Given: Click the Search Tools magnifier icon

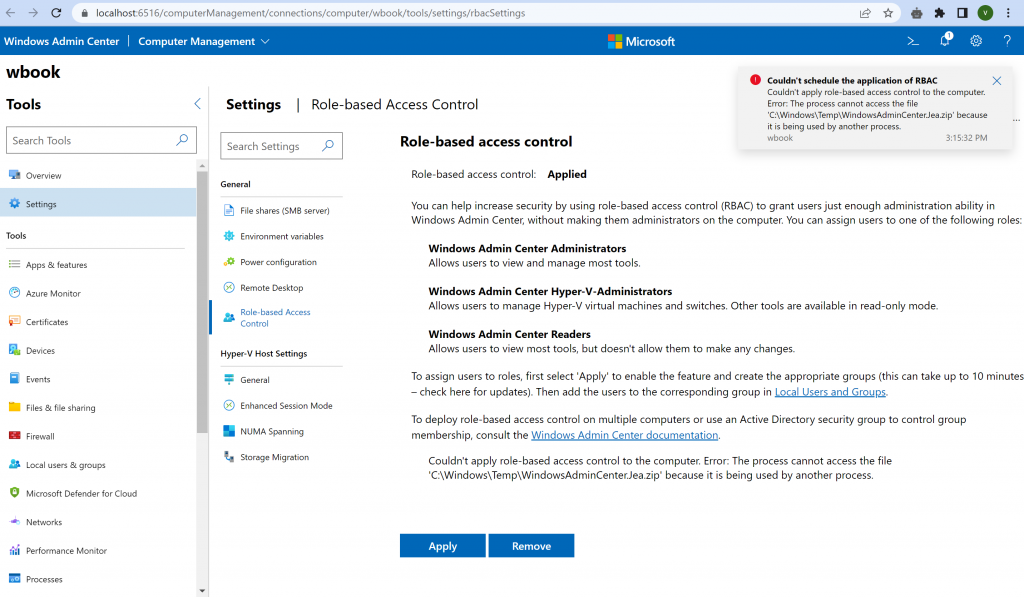Looking at the screenshot, I should 182,140.
